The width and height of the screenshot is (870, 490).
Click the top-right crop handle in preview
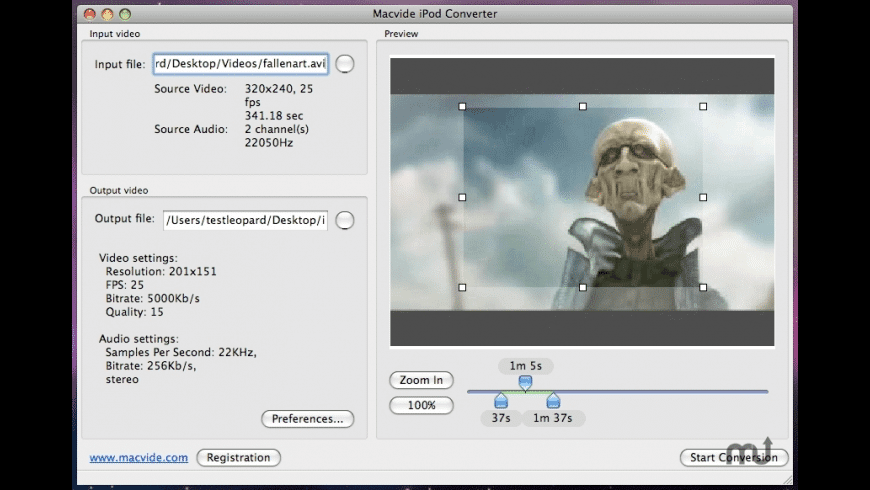703,107
